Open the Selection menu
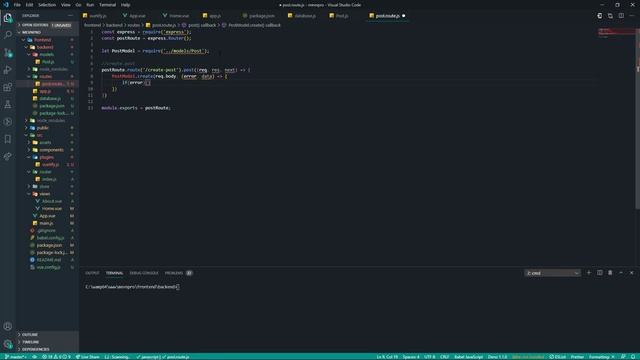This screenshot has height=360, width=640. 47,5
